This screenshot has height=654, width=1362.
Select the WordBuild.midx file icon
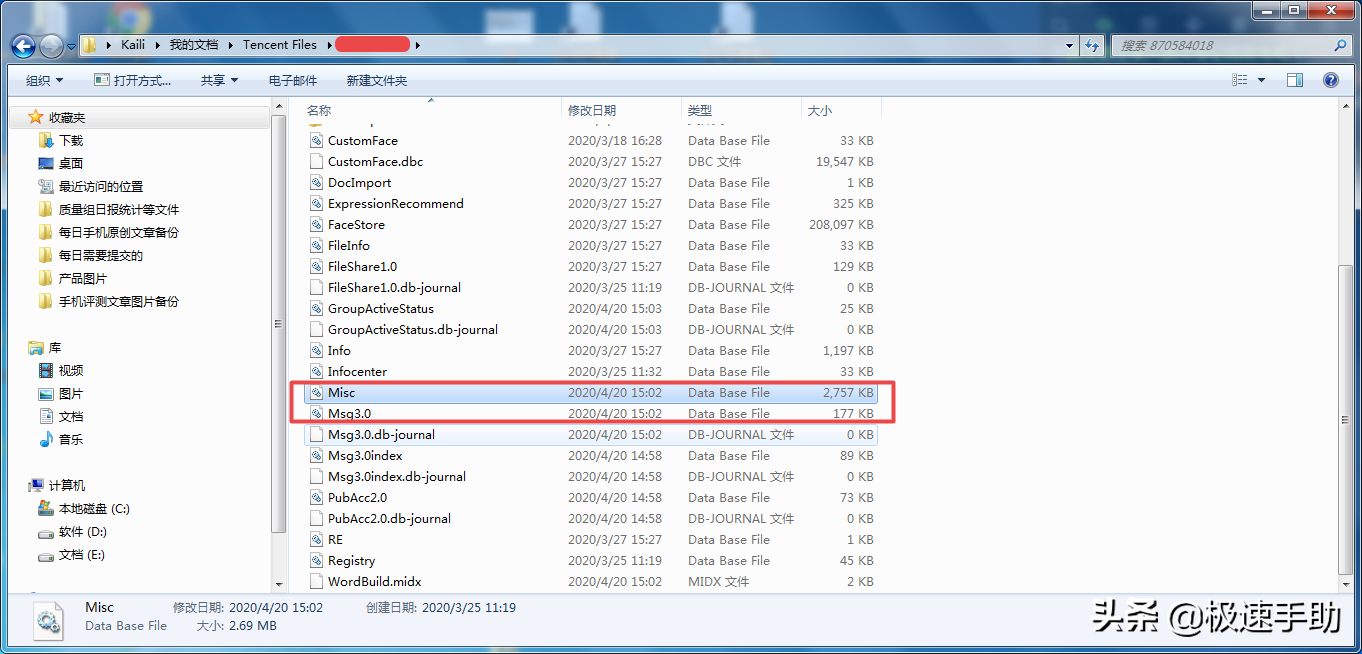(316, 582)
